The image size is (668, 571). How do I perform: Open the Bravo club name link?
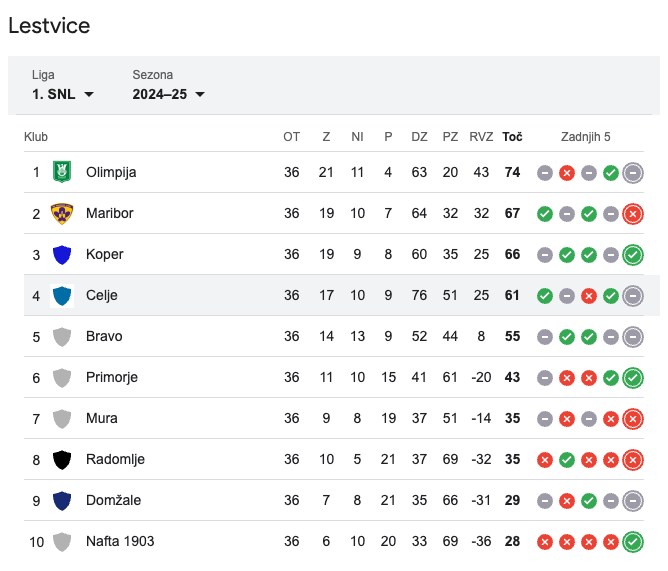(104, 336)
